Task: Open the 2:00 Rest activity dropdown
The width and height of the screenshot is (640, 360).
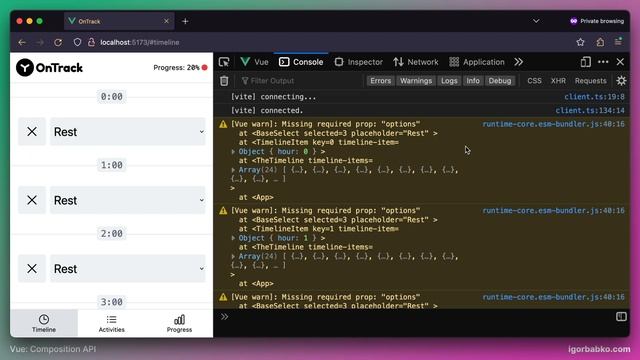Action: (x=127, y=269)
